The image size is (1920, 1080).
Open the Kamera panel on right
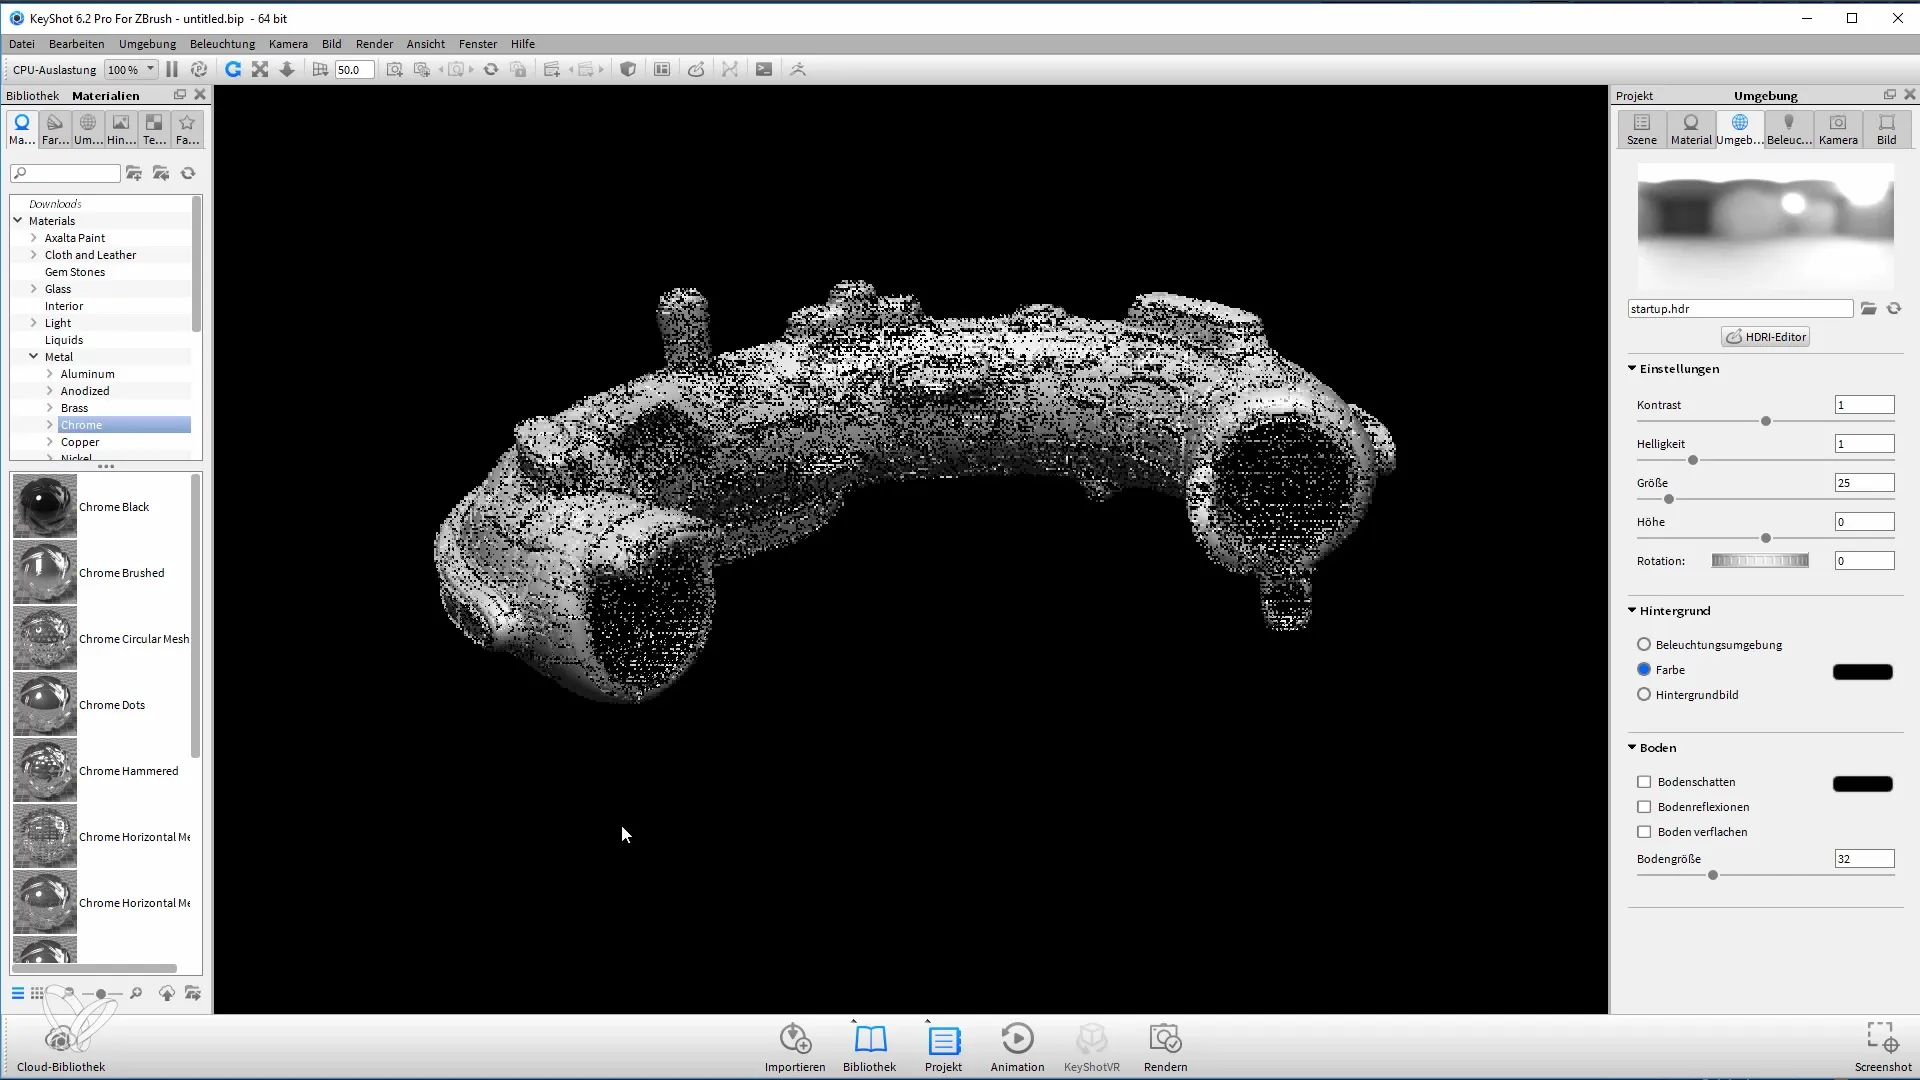[x=1837, y=128]
